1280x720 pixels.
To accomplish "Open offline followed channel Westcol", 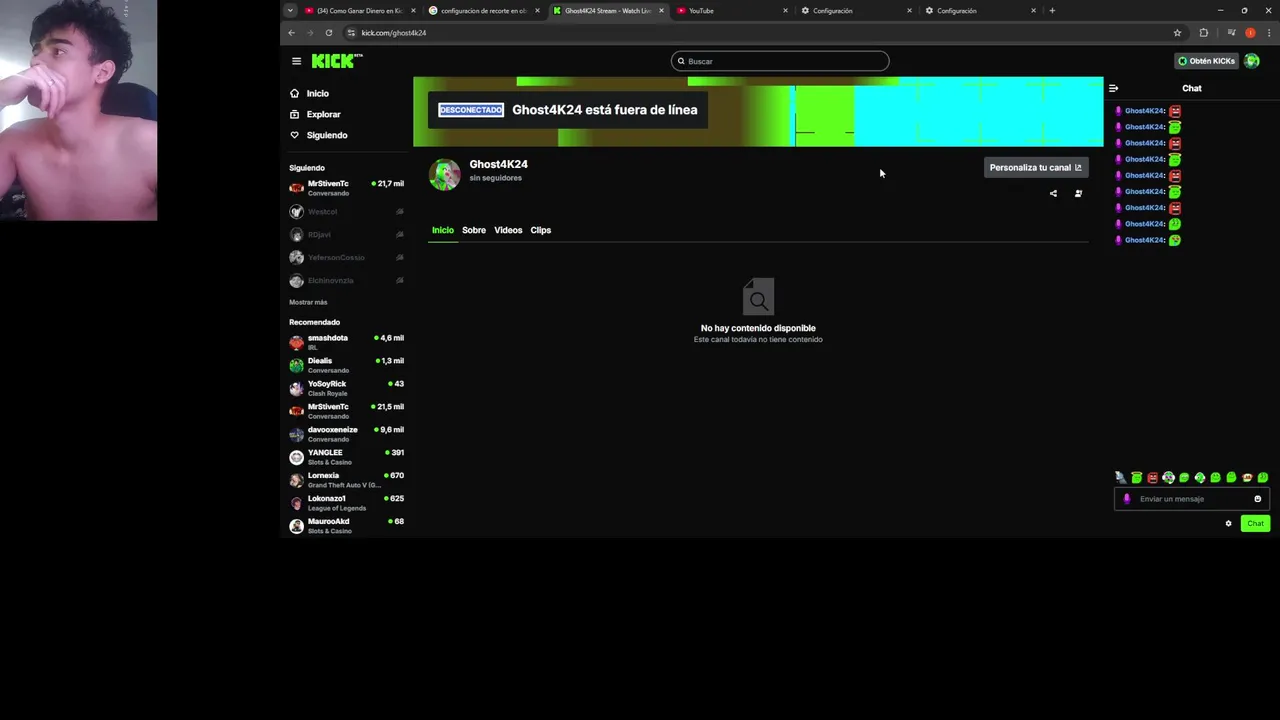I will tap(347, 212).
